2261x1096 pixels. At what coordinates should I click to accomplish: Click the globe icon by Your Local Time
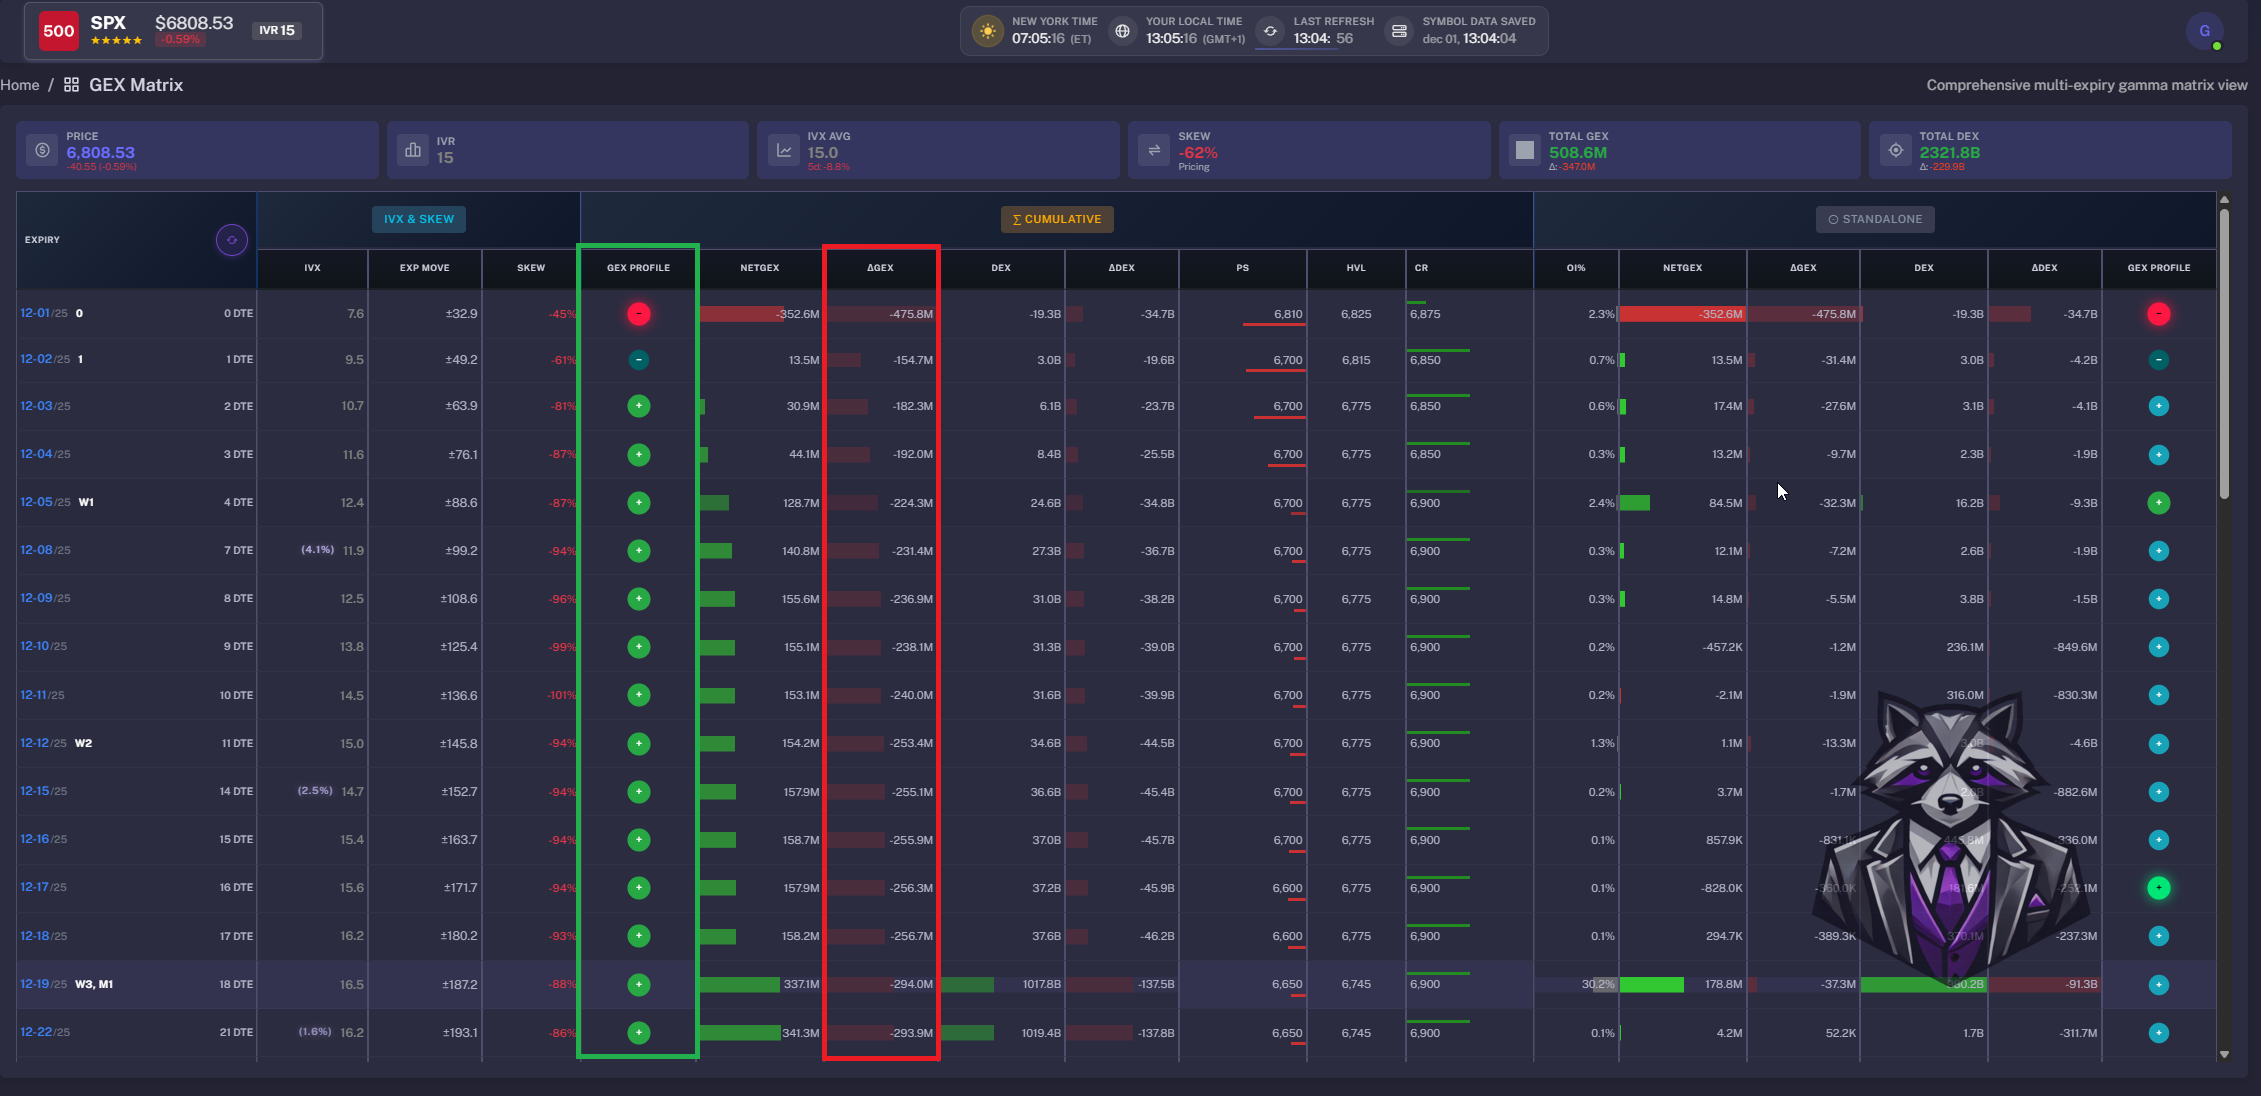[1122, 31]
